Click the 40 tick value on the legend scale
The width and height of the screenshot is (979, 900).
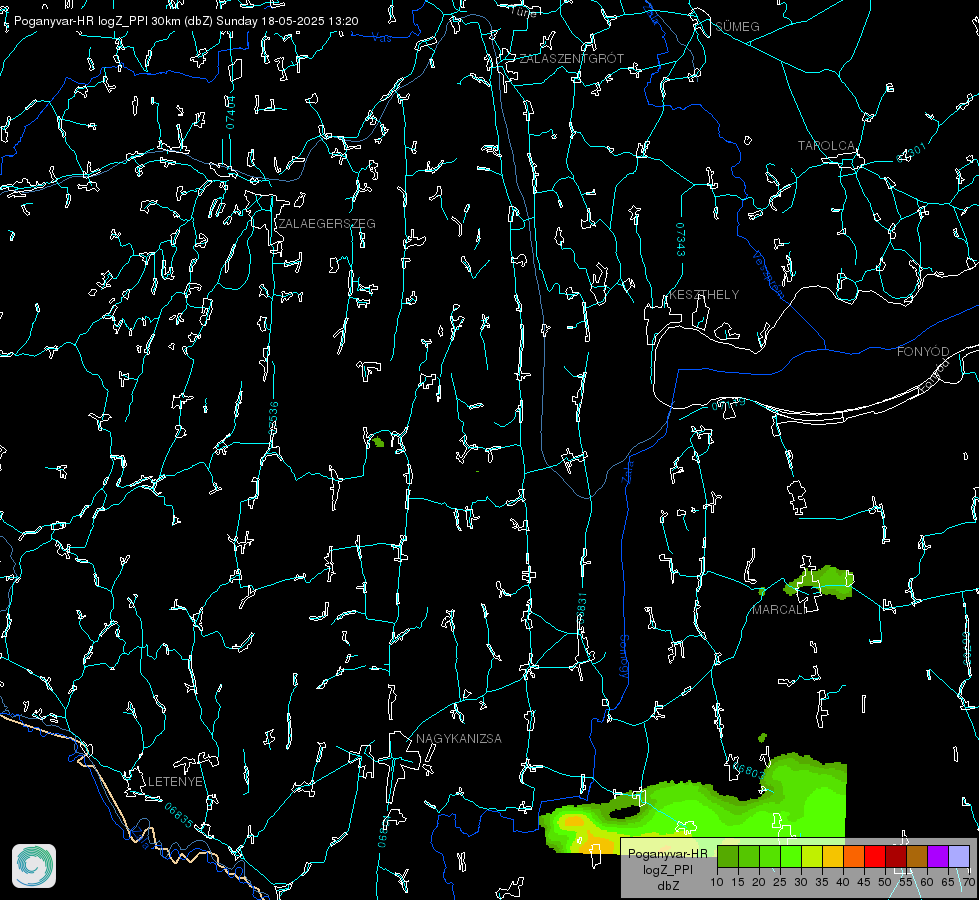pos(842,882)
